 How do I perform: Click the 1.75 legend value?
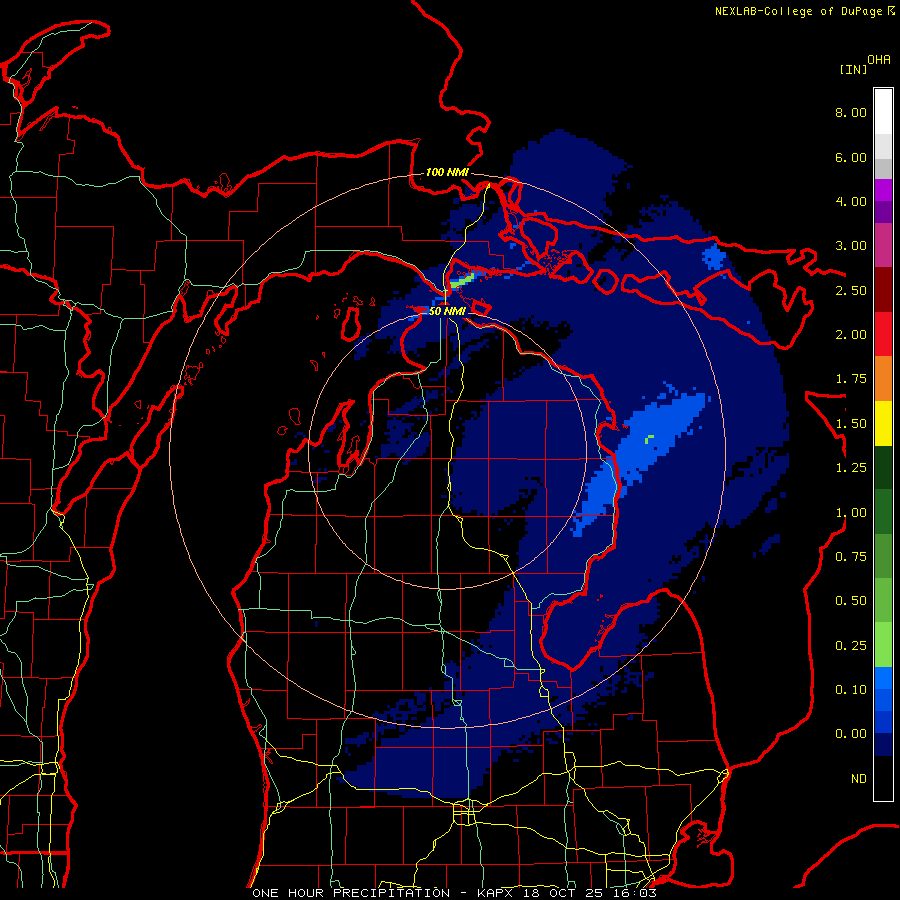click(851, 379)
